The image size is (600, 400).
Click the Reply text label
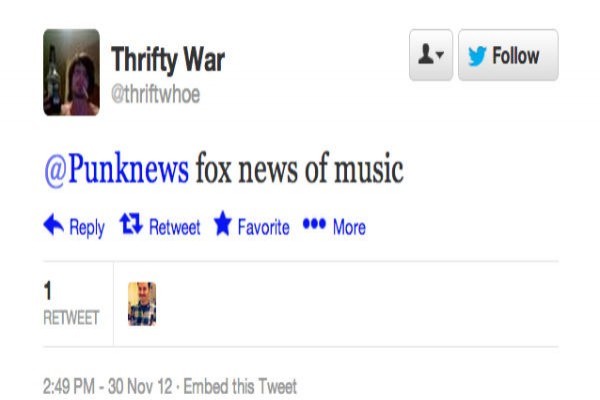[x=87, y=227]
